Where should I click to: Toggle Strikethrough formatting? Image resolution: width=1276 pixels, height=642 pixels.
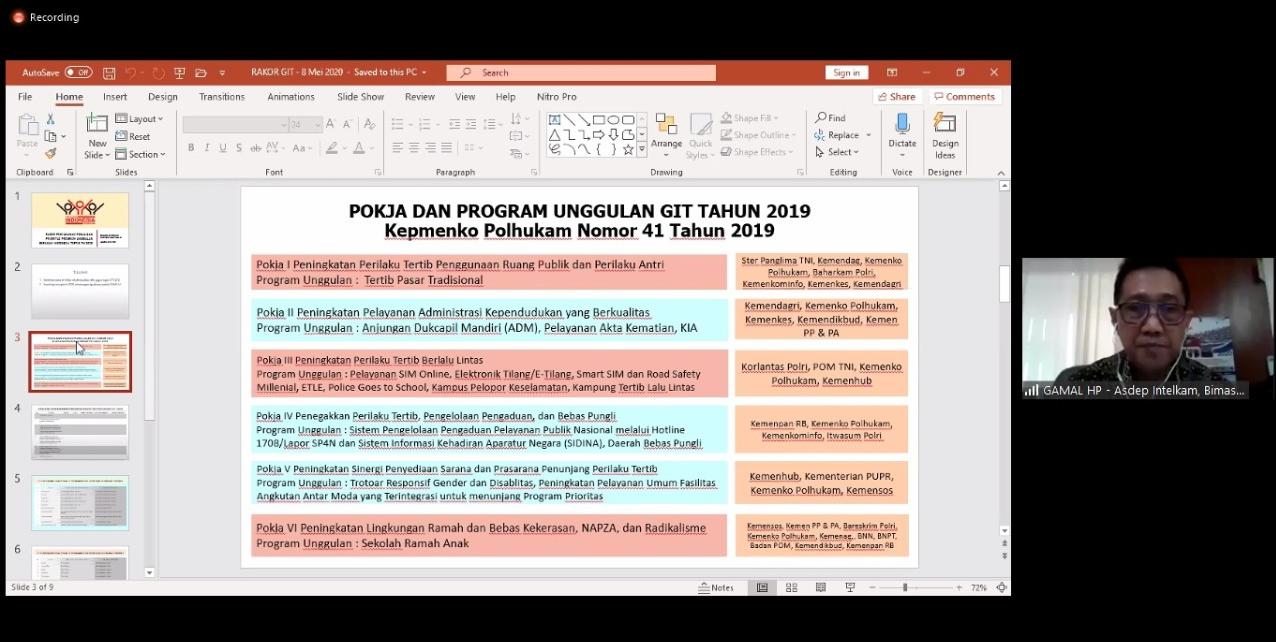click(257, 148)
